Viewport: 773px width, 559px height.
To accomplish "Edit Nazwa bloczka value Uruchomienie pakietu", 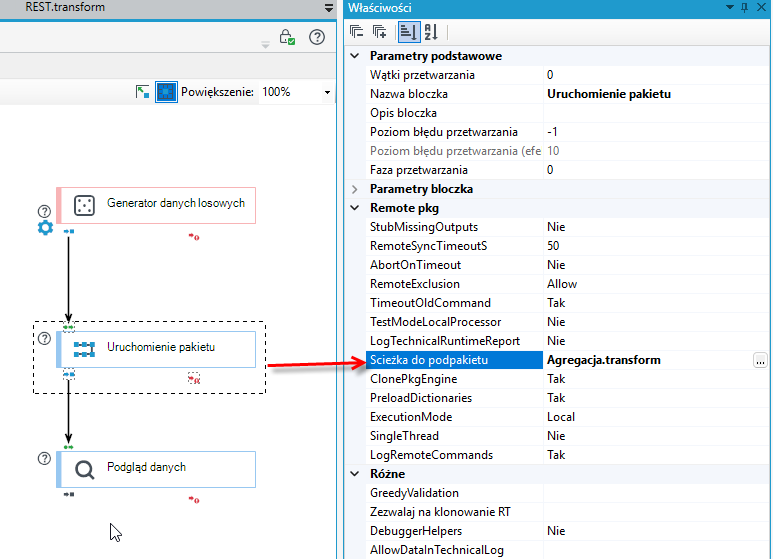I will pos(656,94).
